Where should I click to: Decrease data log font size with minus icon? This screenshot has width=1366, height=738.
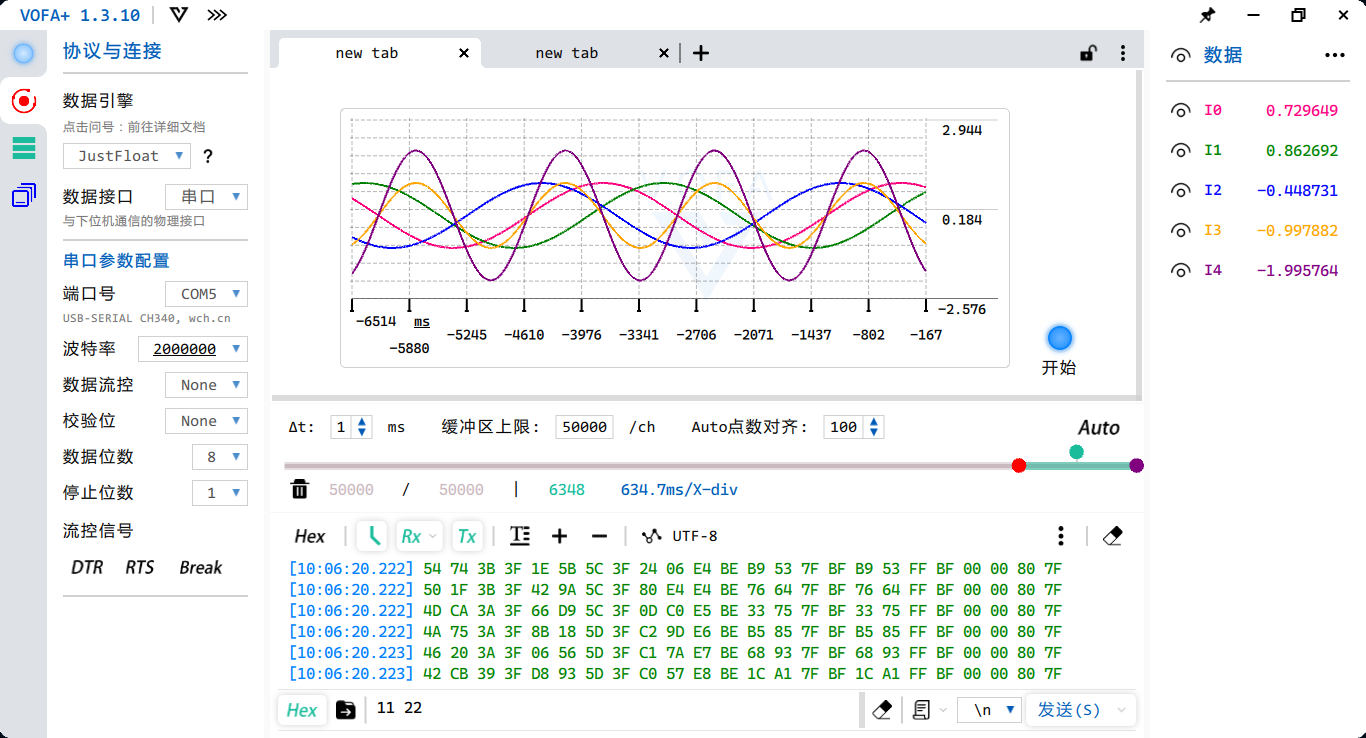point(599,536)
